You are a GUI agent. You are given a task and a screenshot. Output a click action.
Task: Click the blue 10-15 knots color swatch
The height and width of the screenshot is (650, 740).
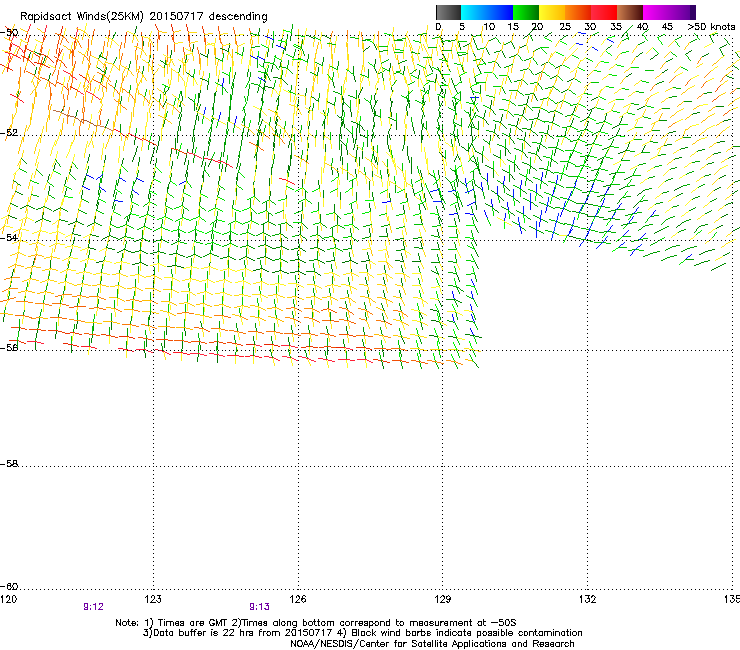[500, 12]
